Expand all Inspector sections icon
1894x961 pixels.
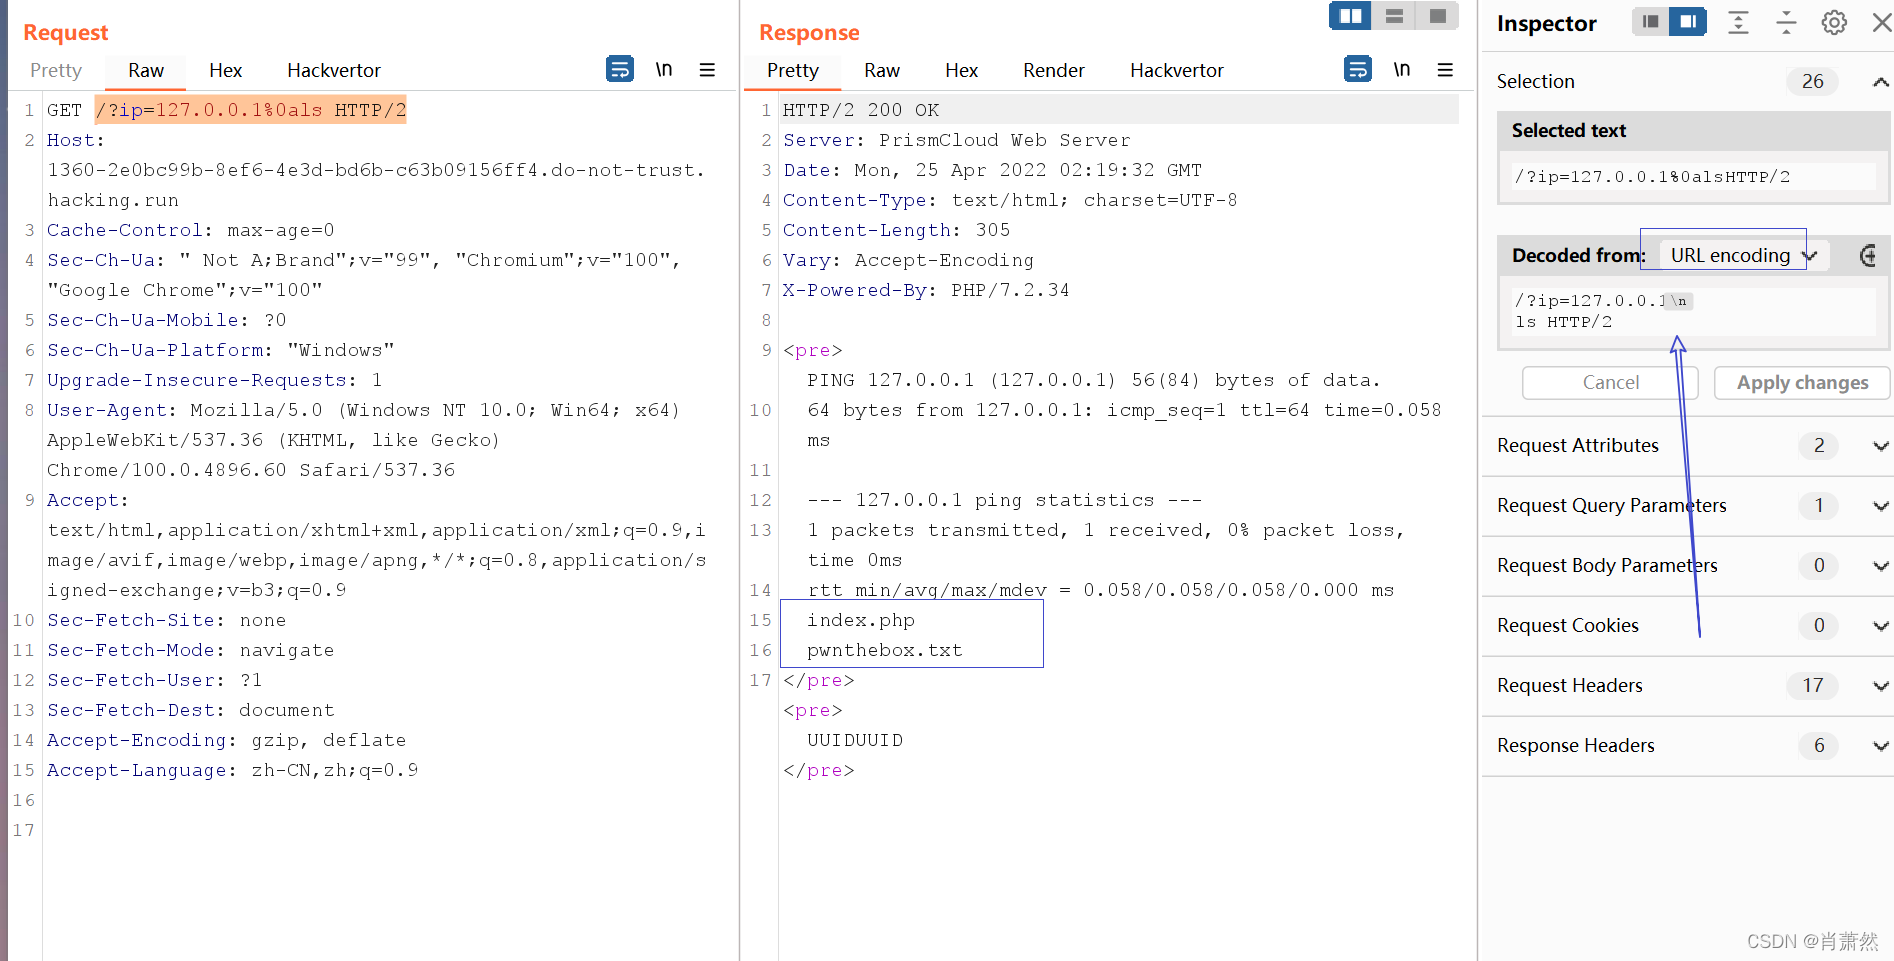[1739, 22]
